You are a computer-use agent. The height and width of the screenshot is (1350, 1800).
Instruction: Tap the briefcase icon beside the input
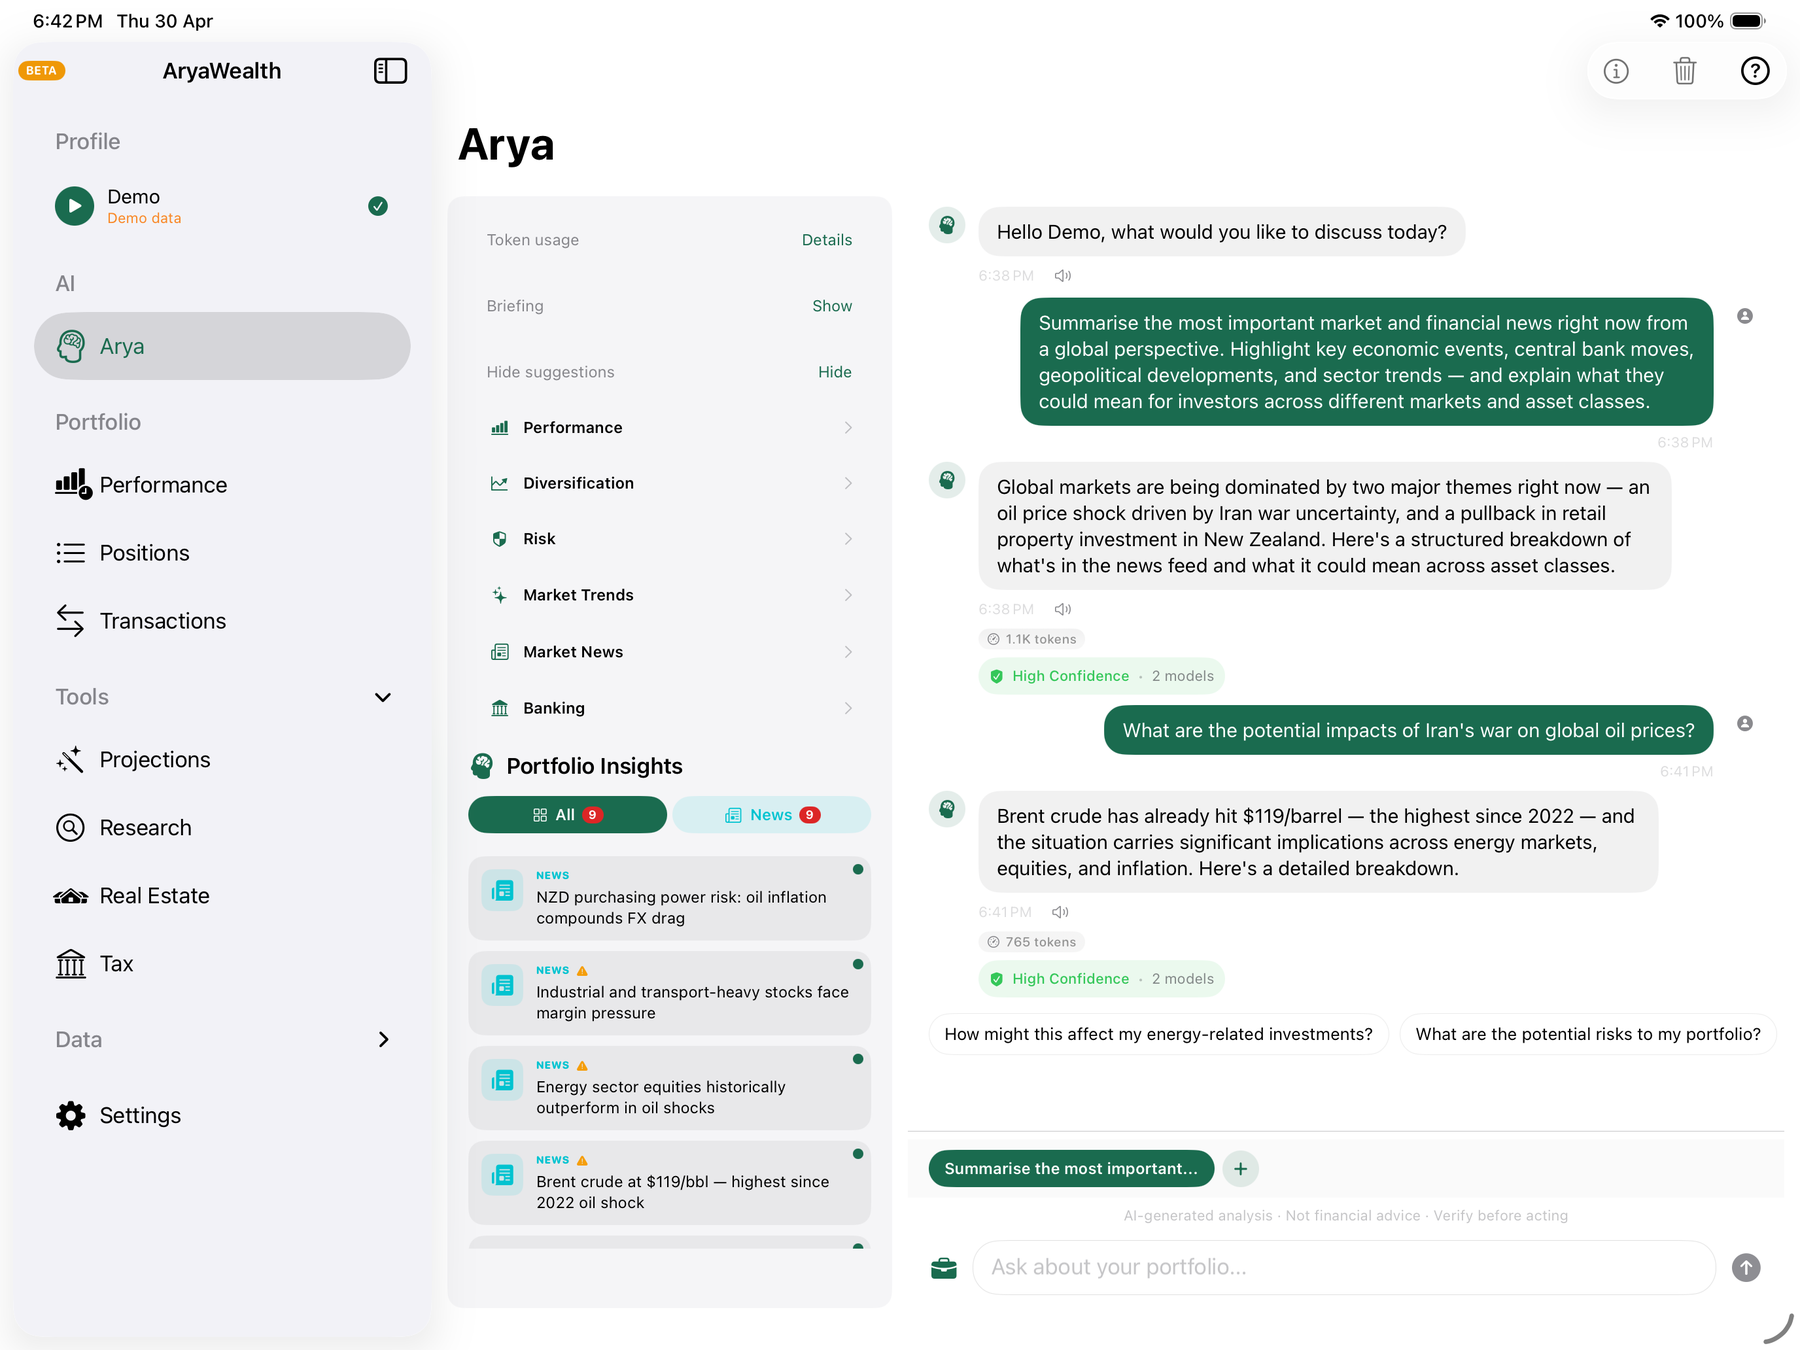(x=944, y=1268)
